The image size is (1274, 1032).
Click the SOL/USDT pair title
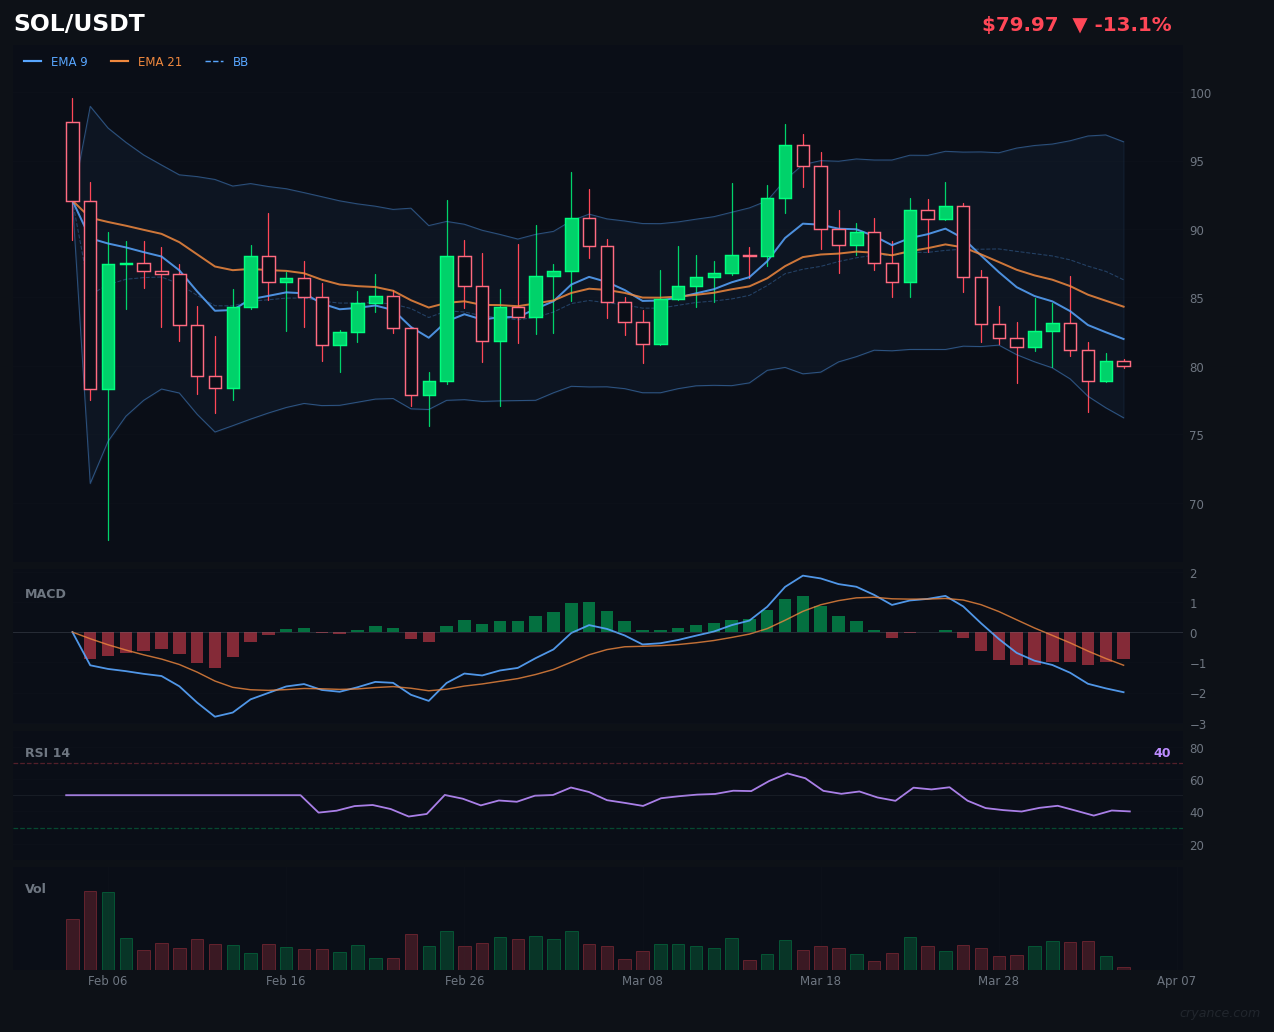point(79,24)
